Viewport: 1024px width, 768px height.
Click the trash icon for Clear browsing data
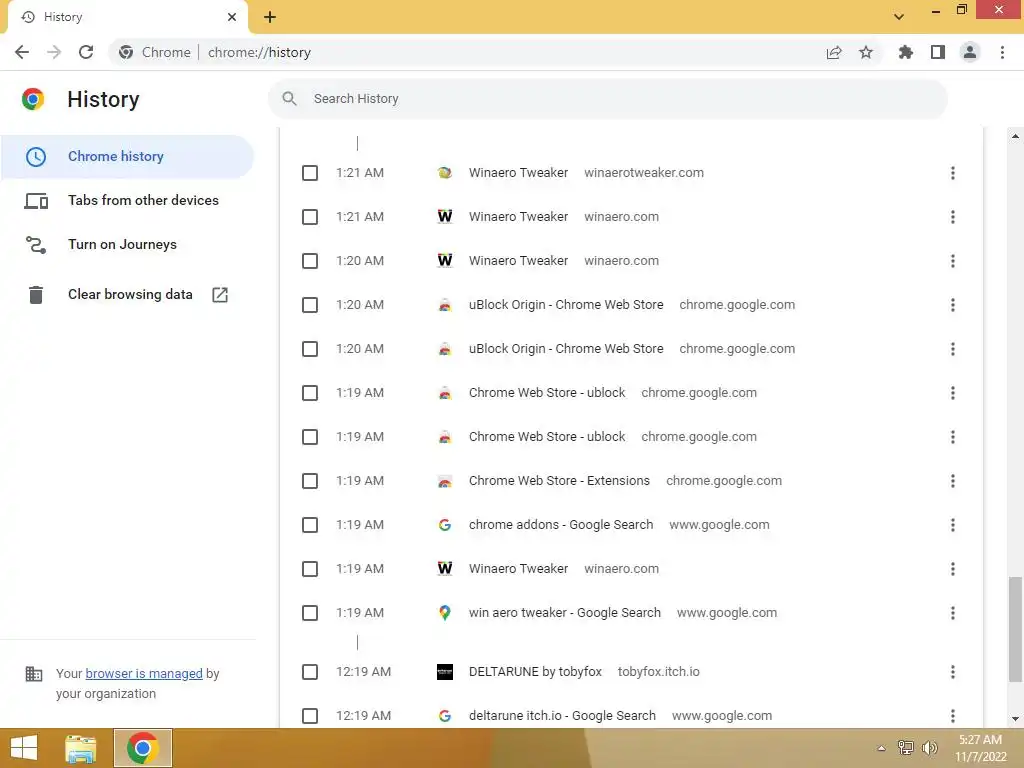36,295
